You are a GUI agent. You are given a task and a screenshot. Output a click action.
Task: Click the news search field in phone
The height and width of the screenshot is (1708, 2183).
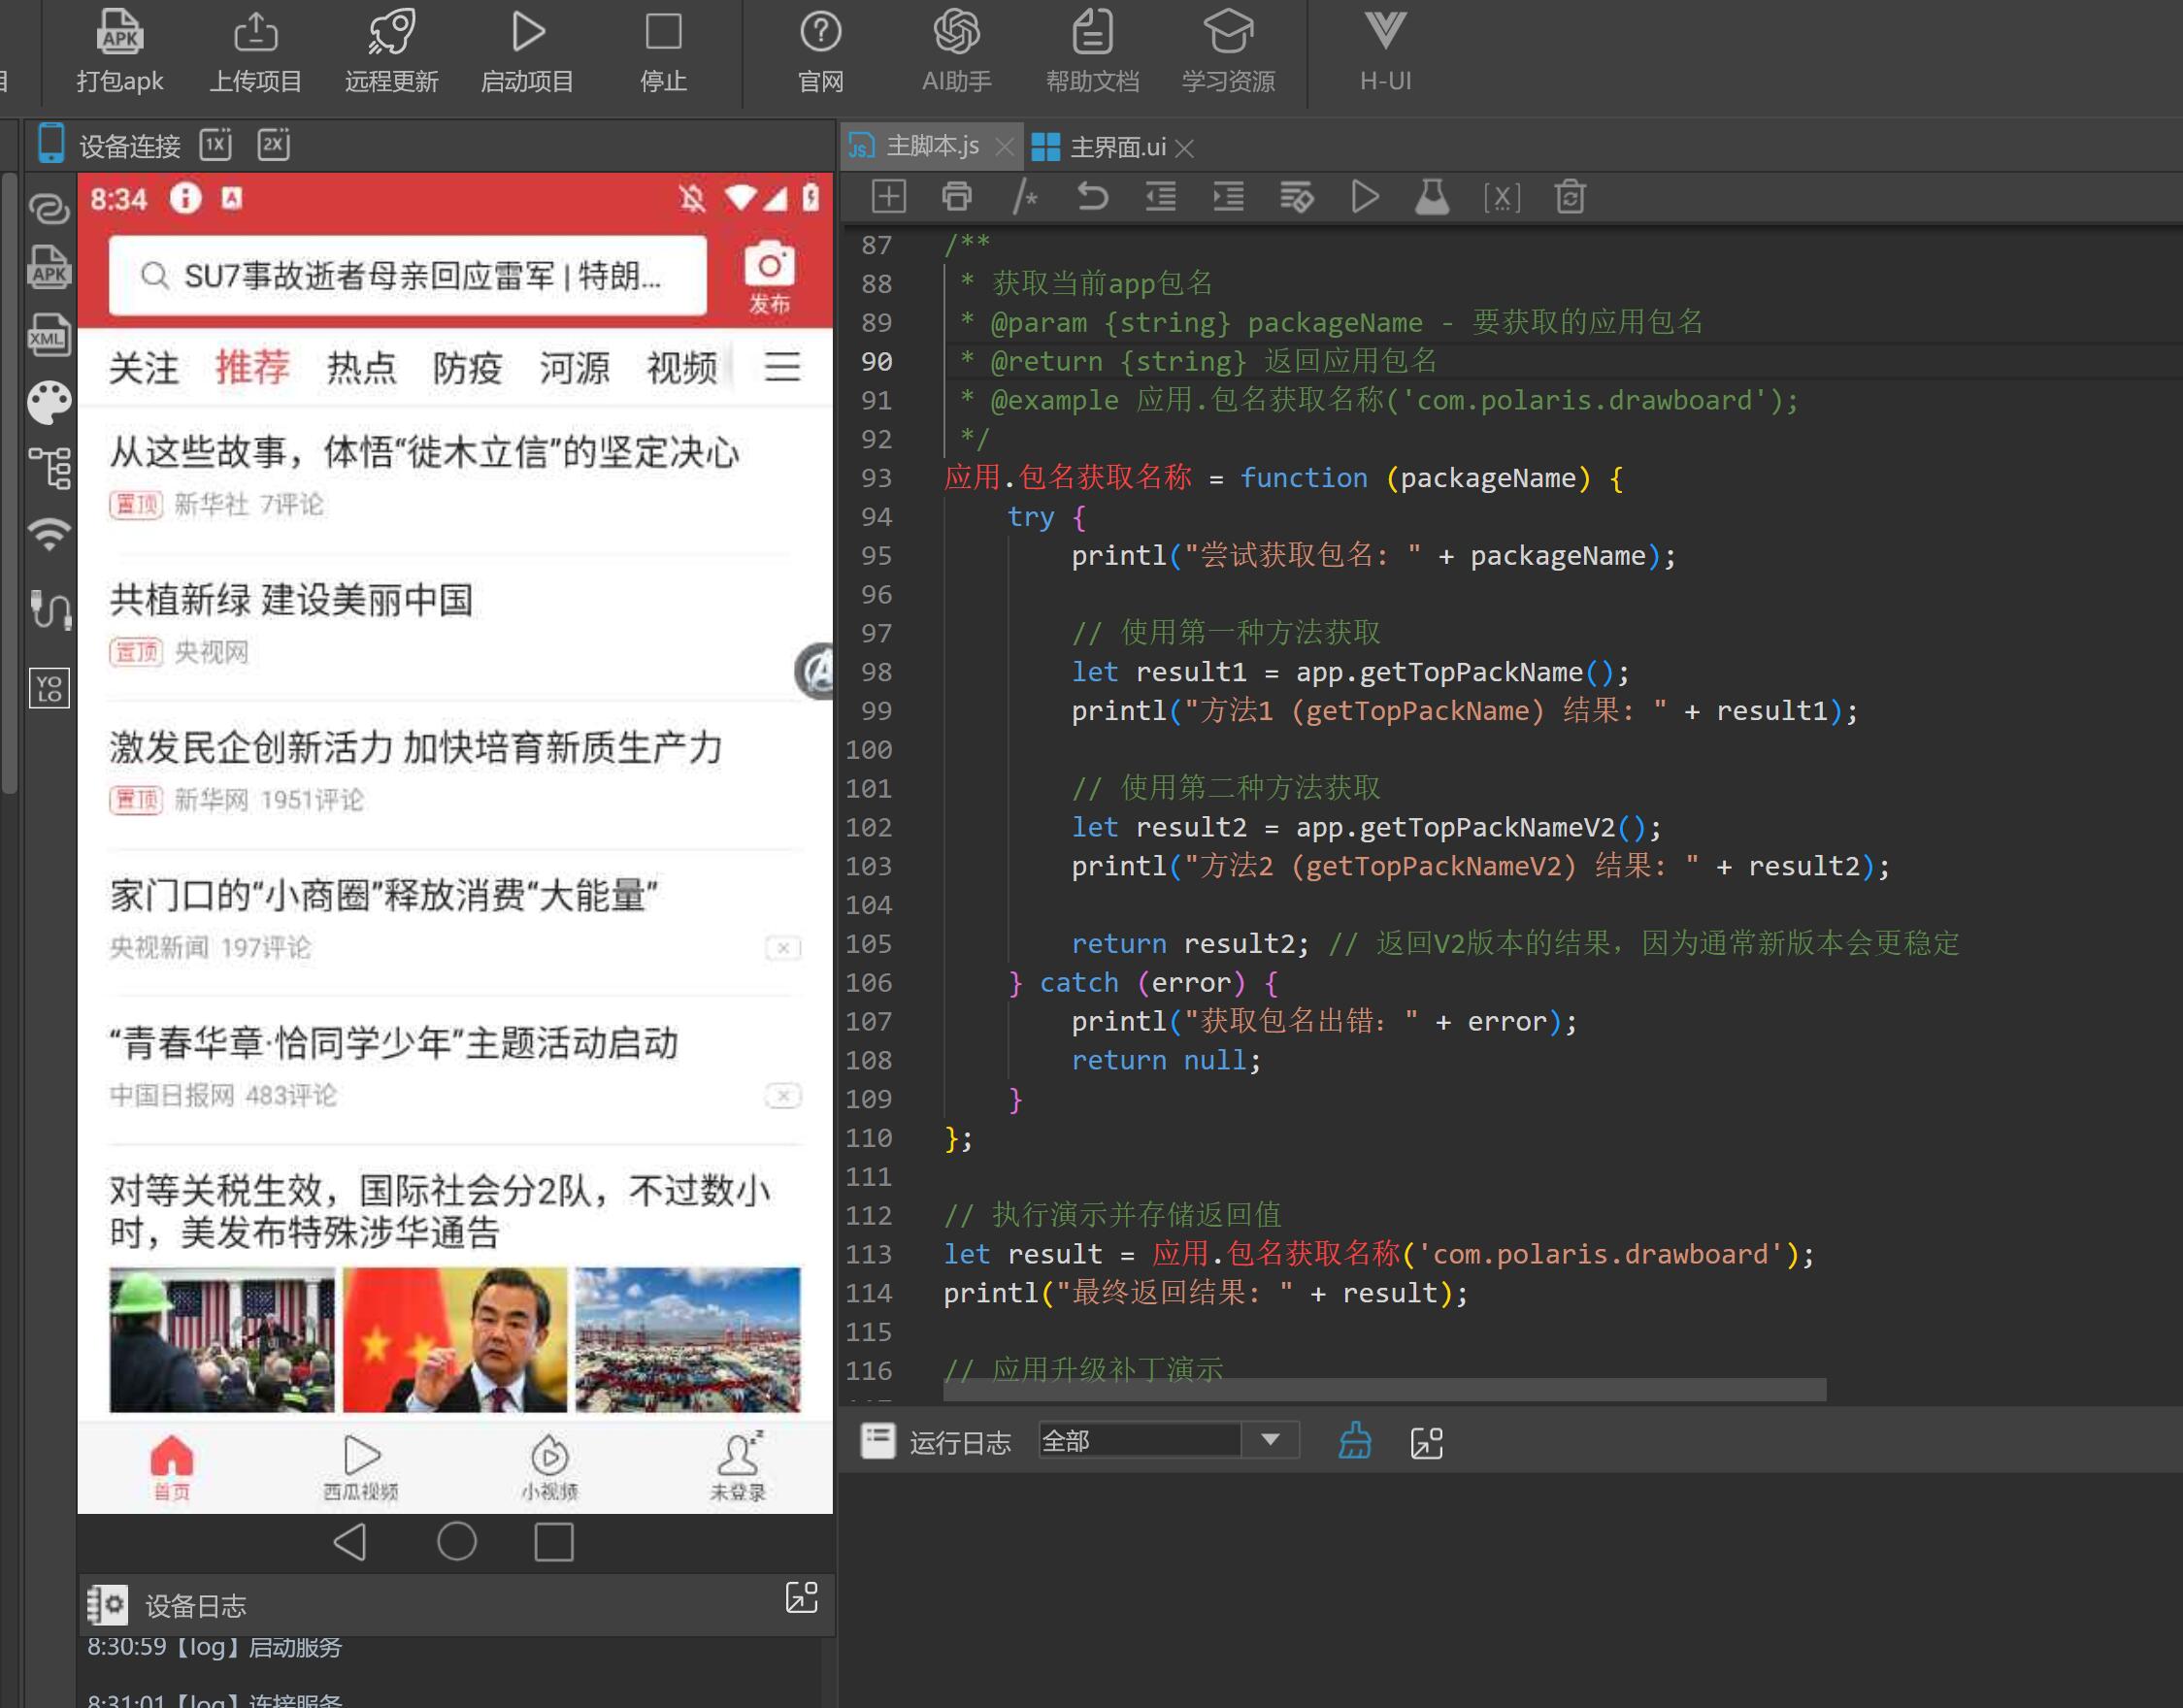(407, 275)
